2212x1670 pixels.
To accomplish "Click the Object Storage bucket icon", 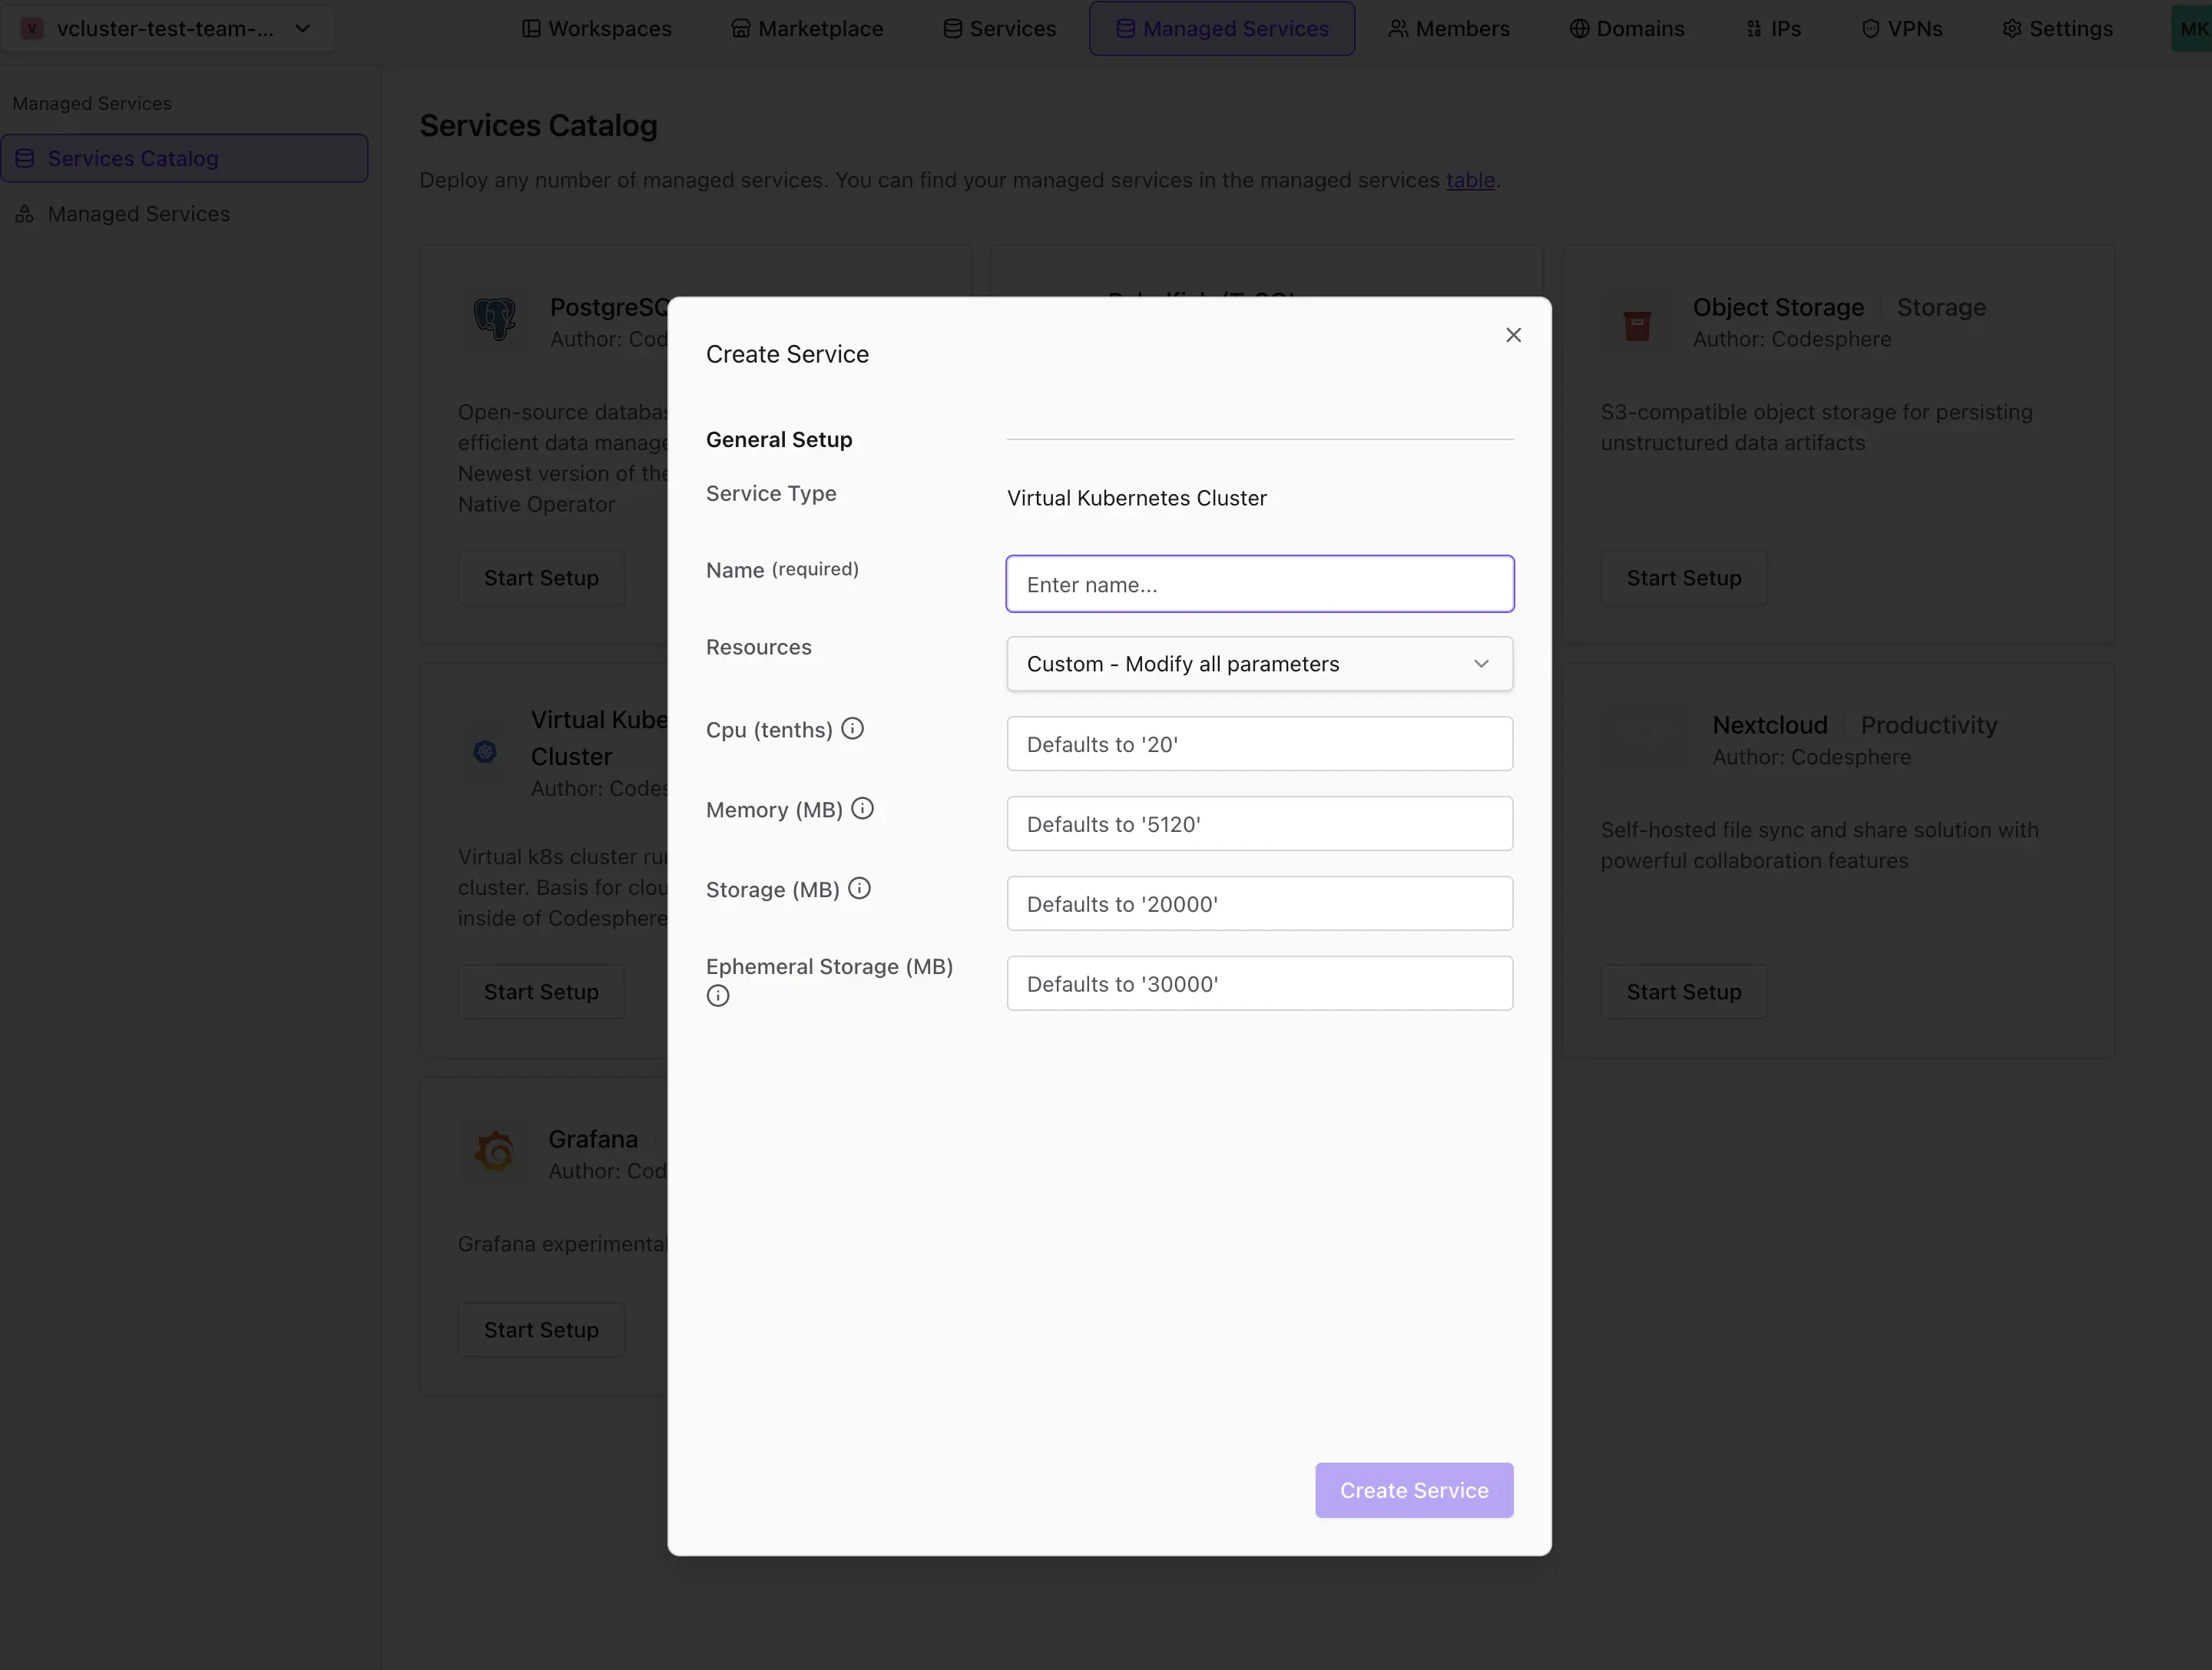I will [1636, 324].
